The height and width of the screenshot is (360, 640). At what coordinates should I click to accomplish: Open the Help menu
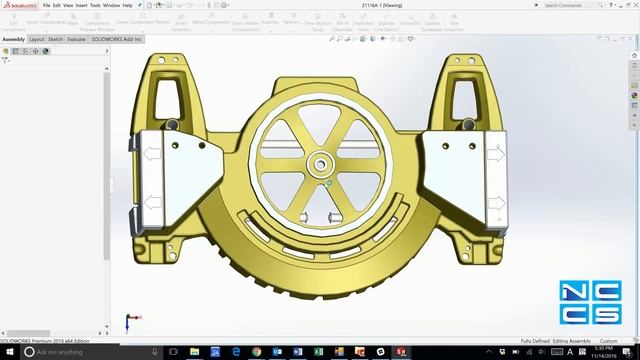127,5
